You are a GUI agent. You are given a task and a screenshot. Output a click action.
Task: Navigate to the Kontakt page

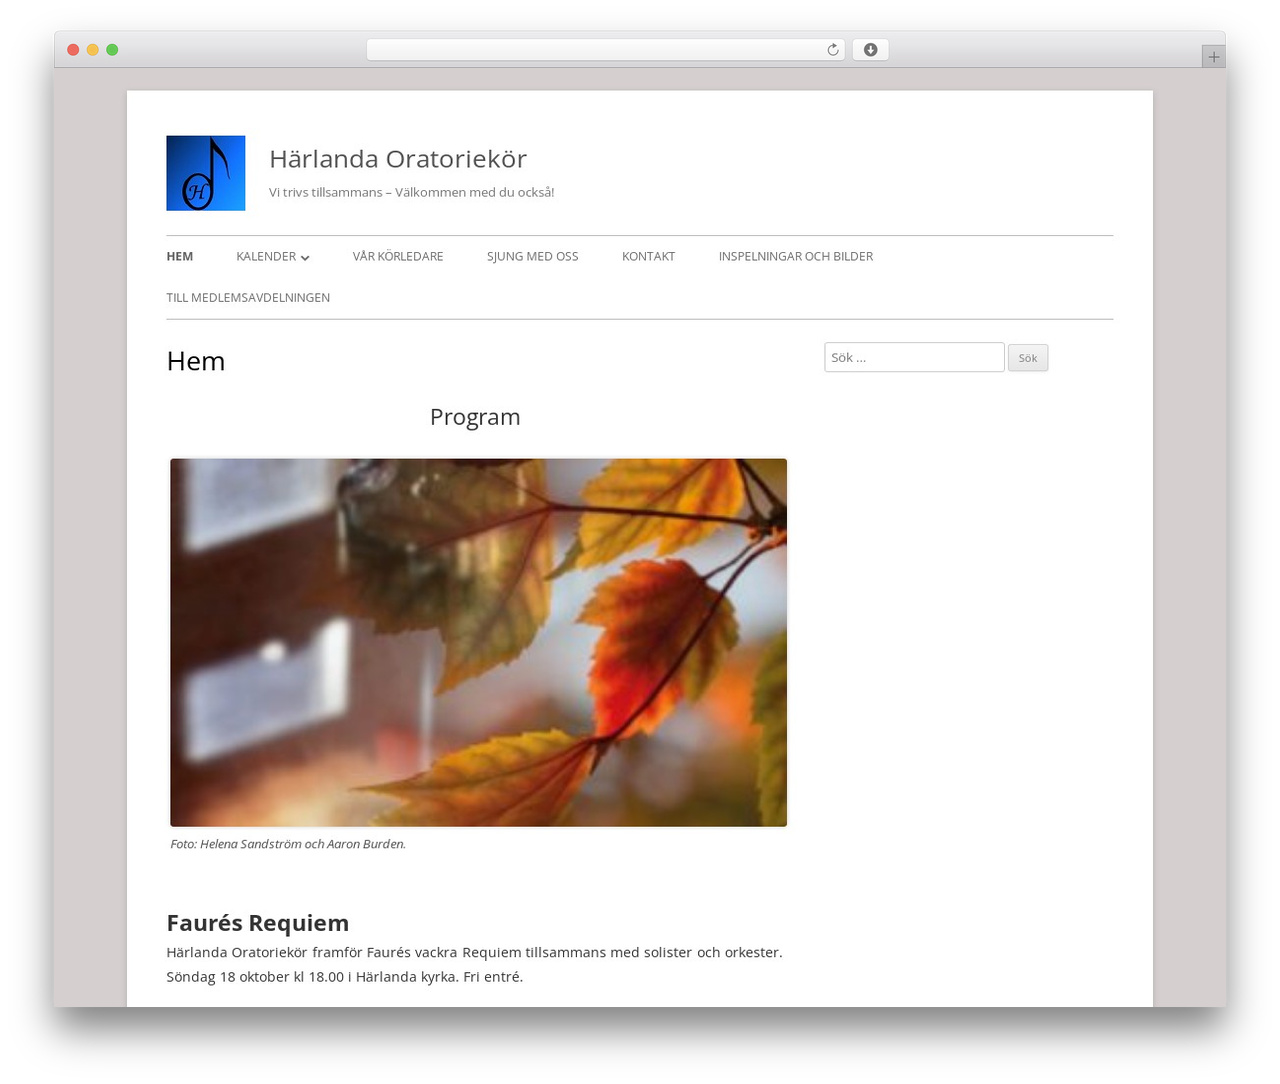[x=648, y=257]
